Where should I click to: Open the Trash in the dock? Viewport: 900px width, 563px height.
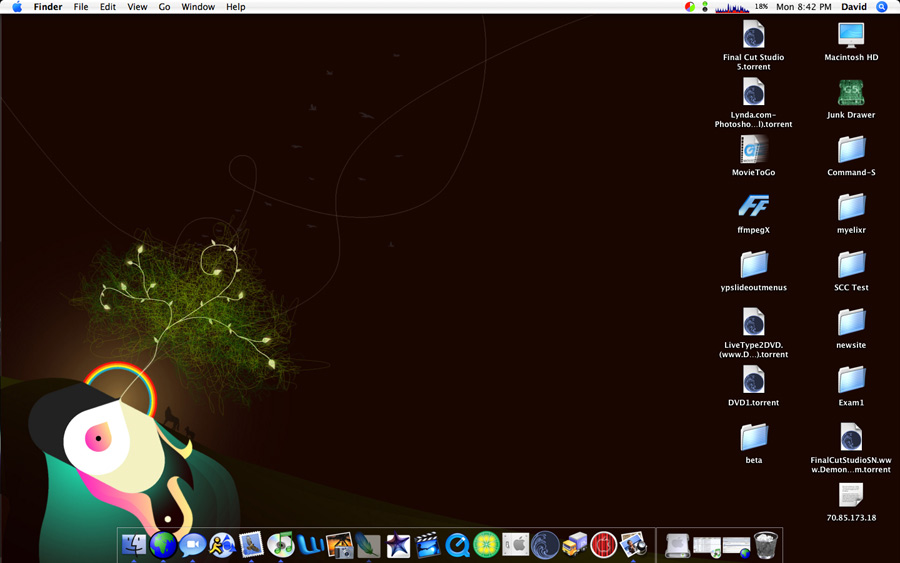(x=766, y=545)
